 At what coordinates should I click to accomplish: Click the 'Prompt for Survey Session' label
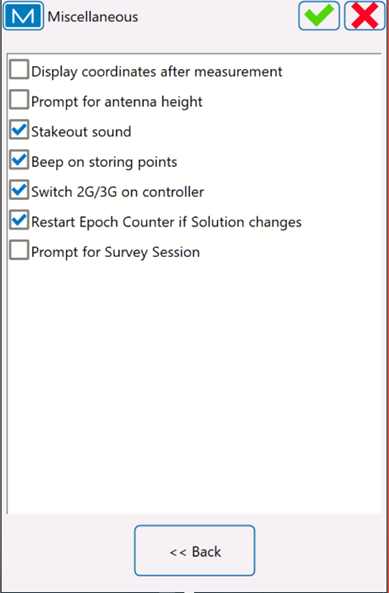point(115,252)
